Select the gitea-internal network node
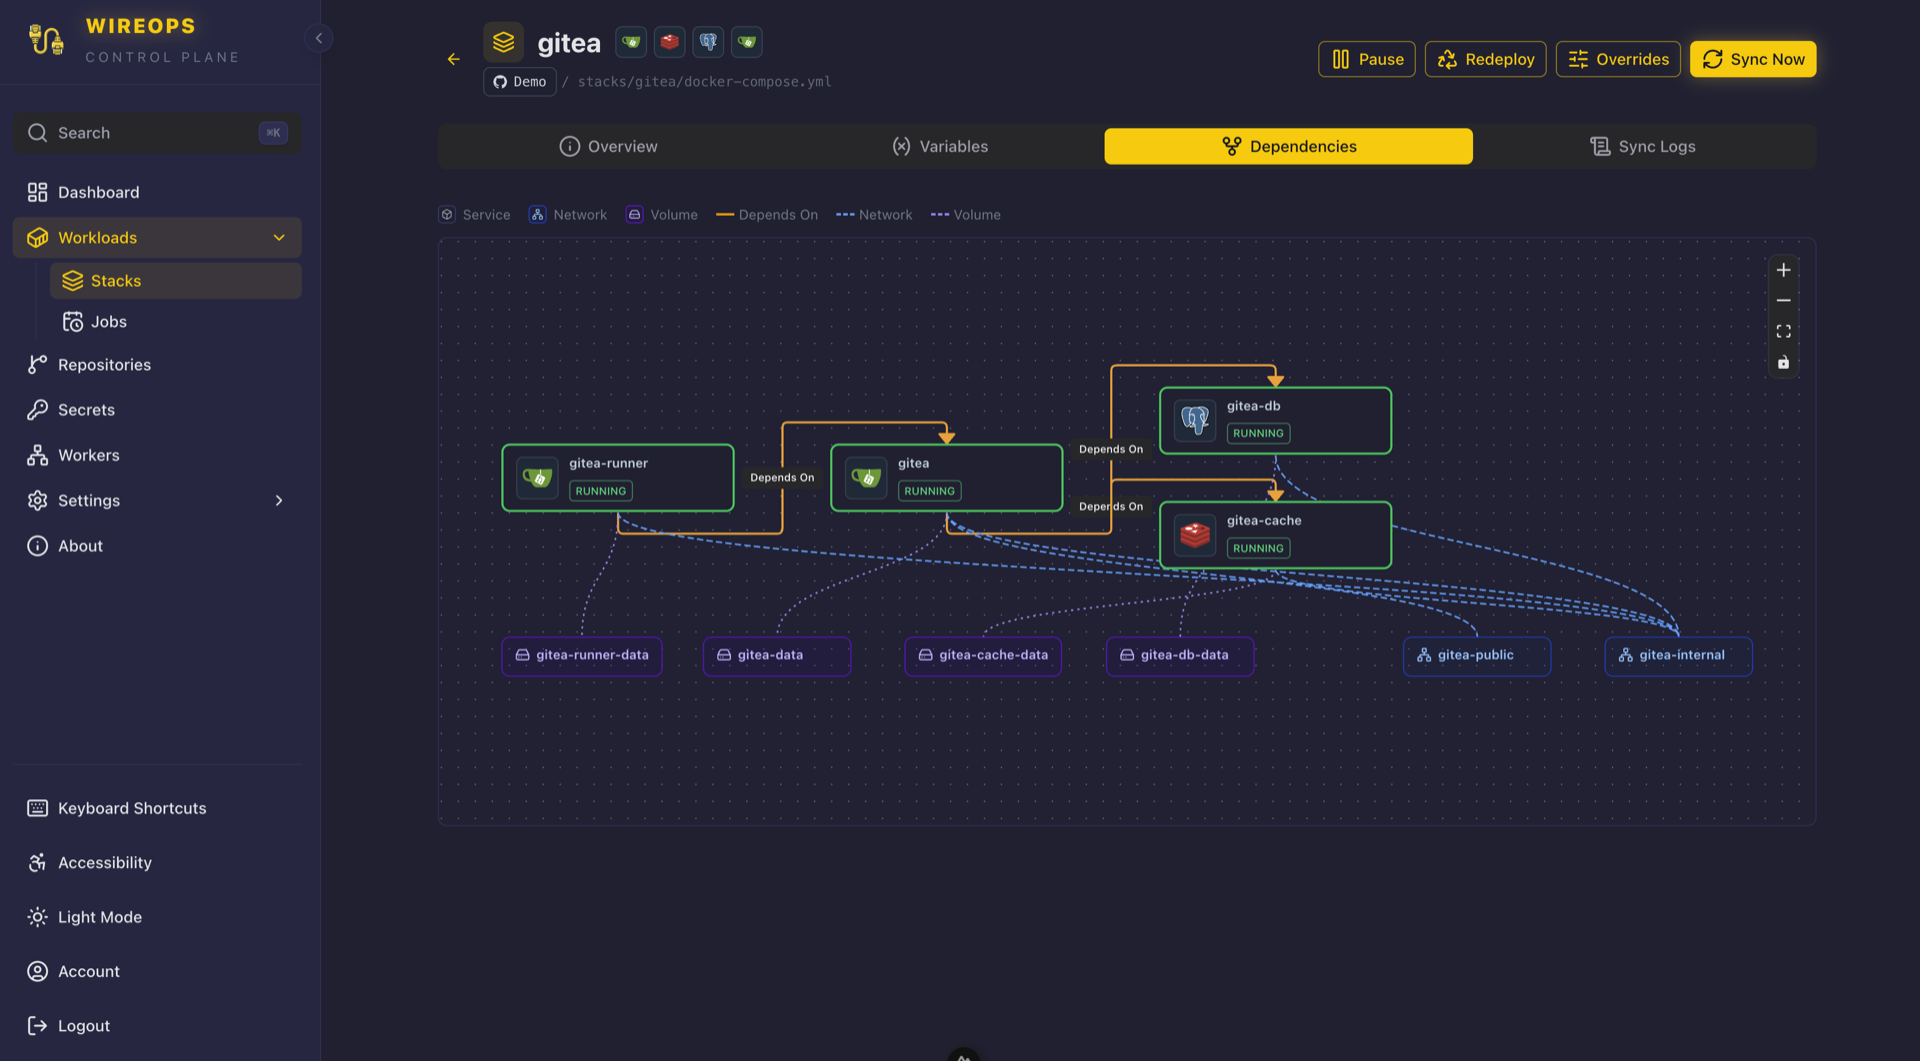 [1679, 656]
